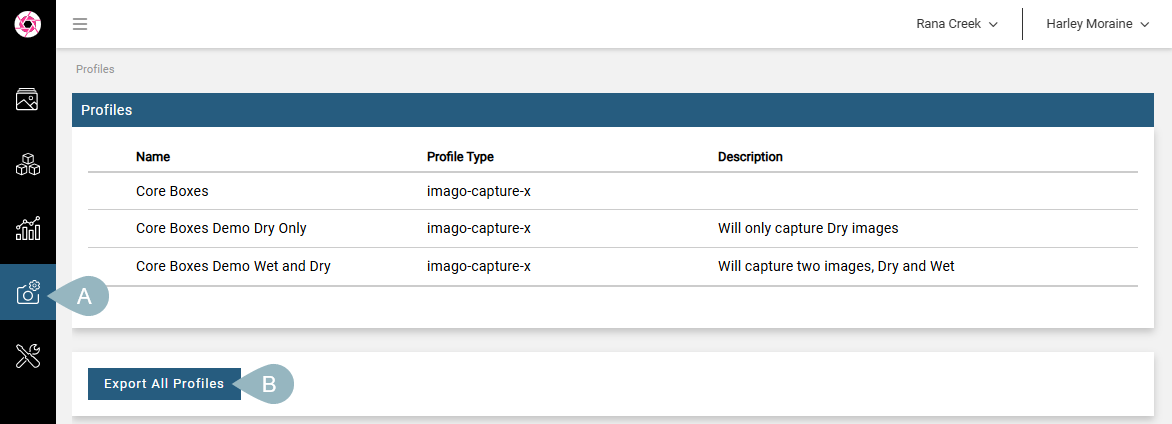
Task: Open the imagery gallery sidebar icon
Action: pyautogui.click(x=28, y=99)
